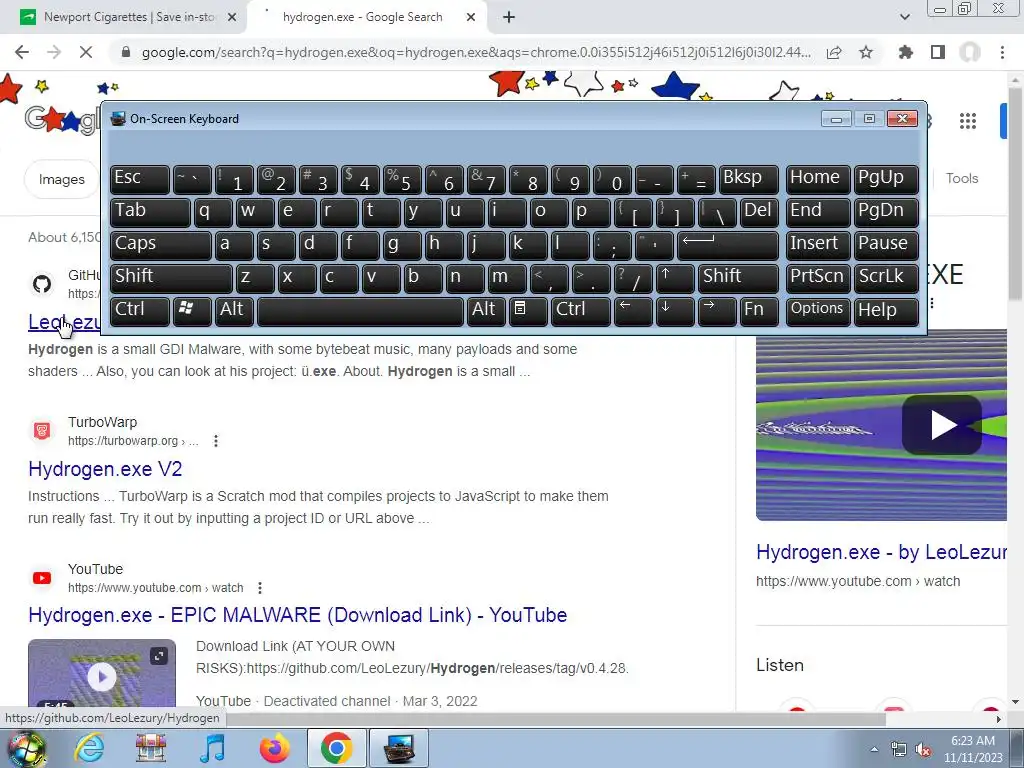Open the Chrome extensions puzzle icon

click(x=905, y=52)
